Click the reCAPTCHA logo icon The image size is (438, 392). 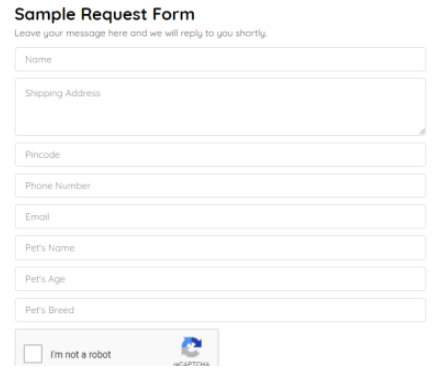click(191, 347)
